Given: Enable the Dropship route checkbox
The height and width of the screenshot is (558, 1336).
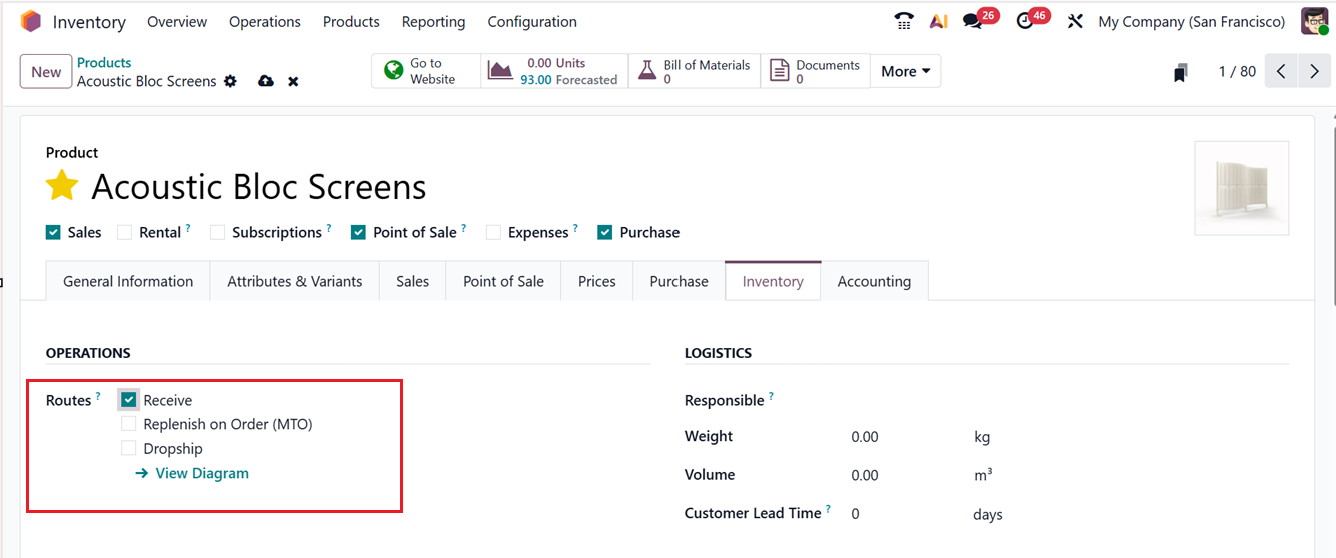Looking at the screenshot, I should pyautogui.click(x=128, y=449).
